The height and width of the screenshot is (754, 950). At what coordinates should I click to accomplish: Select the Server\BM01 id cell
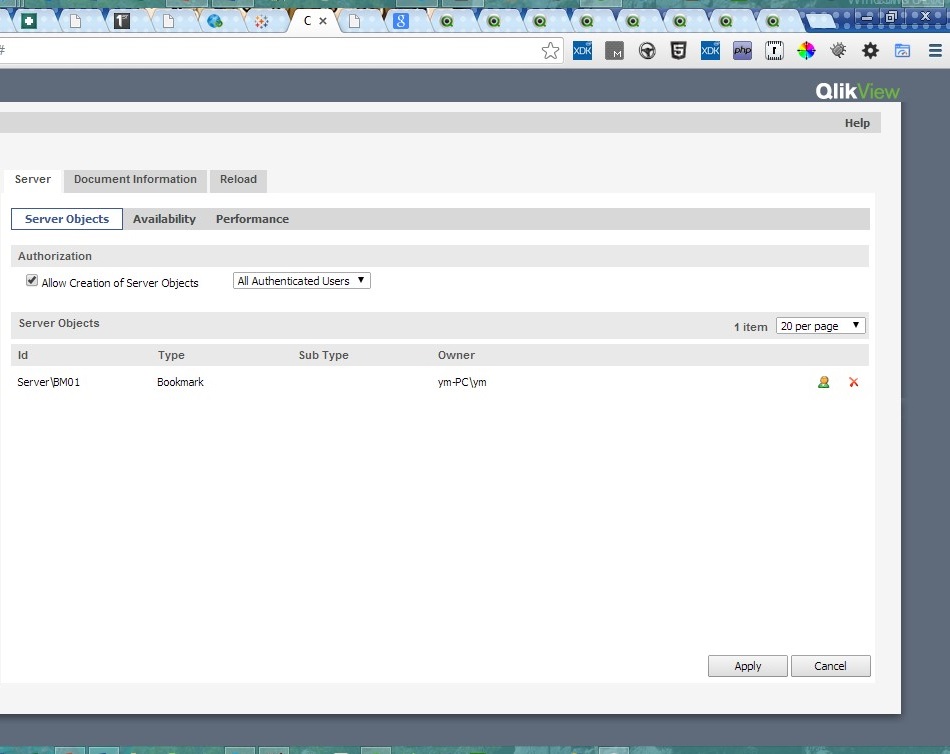pos(48,382)
